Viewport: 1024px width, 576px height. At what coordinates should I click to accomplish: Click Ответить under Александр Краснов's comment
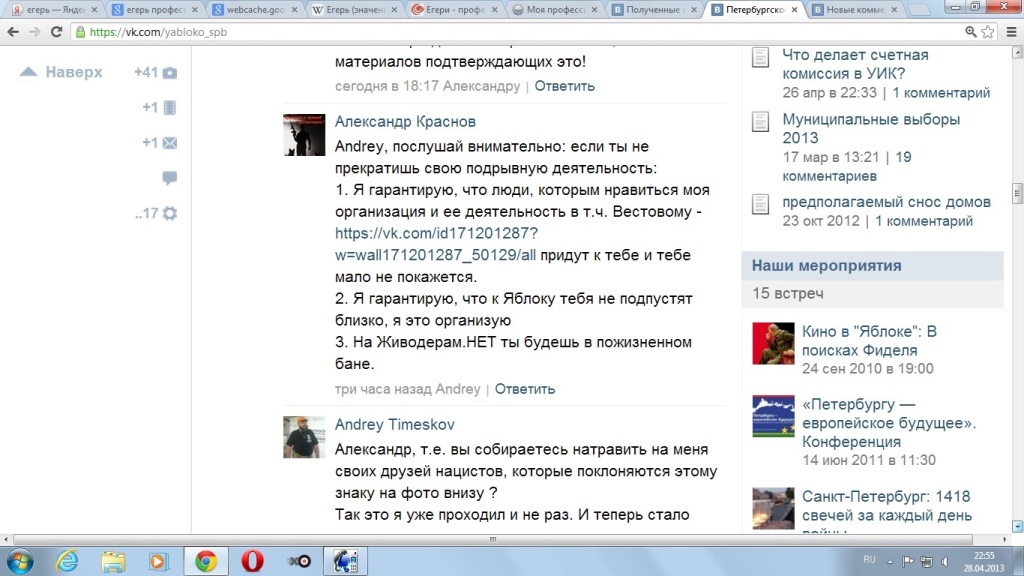pos(524,389)
